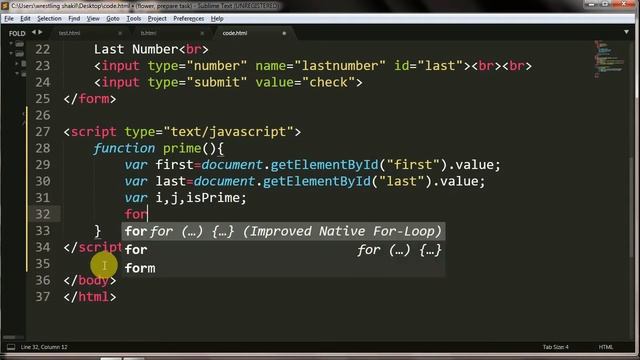Click the "last" string on line 30
The height and width of the screenshot is (360, 640).
tap(402, 181)
